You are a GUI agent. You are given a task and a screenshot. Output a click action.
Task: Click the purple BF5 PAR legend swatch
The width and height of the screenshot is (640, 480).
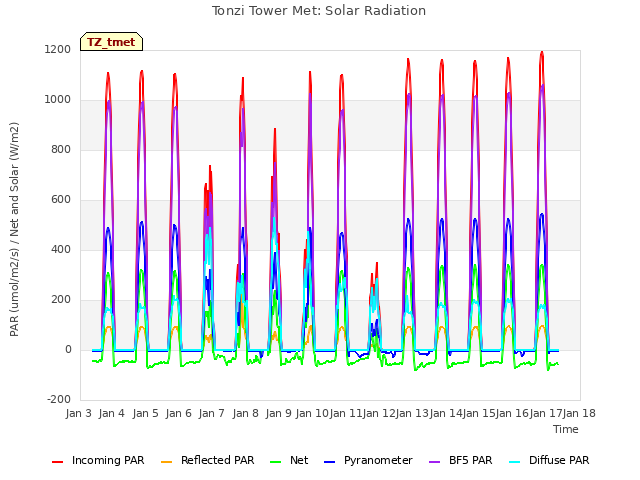pyautogui.click(x=435, y=462)
